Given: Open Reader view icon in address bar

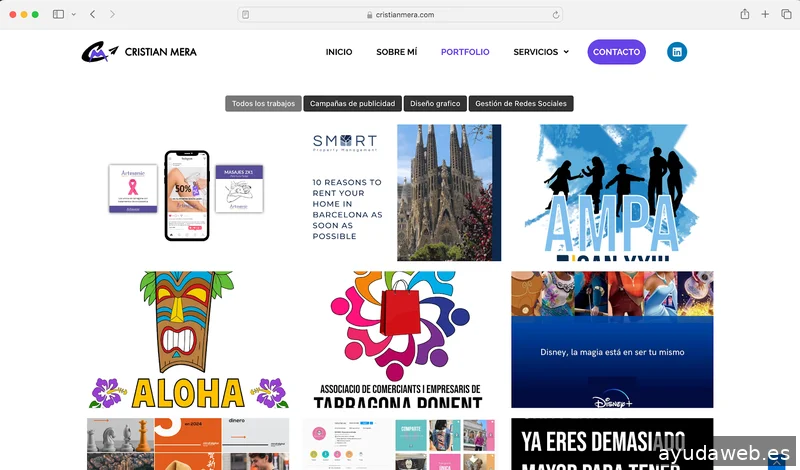Looking at the screenshot, I should tap(246, 14).
